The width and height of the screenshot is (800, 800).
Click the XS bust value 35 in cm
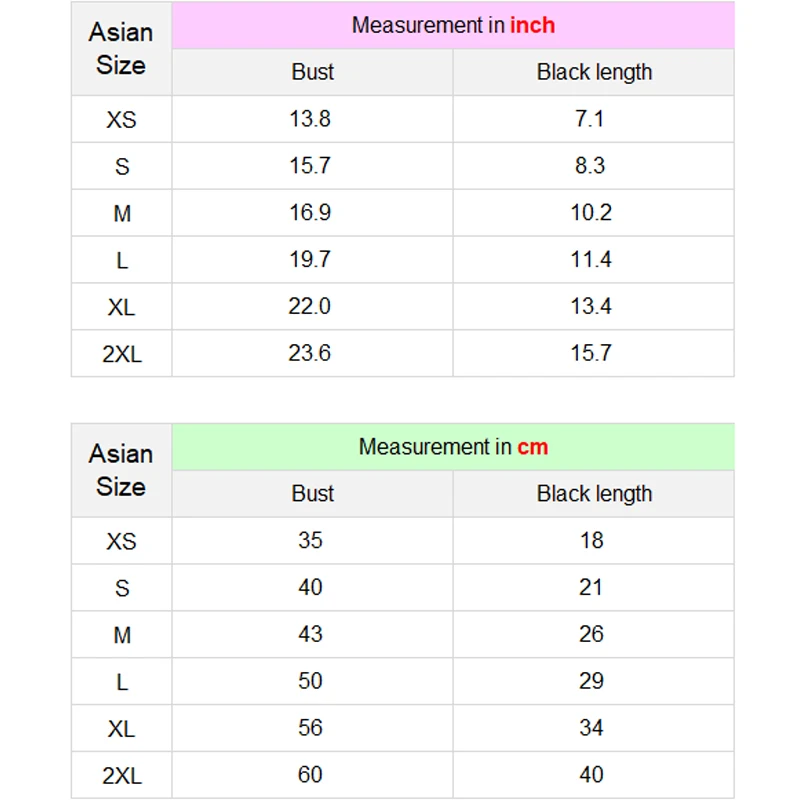tap(310, 541)
